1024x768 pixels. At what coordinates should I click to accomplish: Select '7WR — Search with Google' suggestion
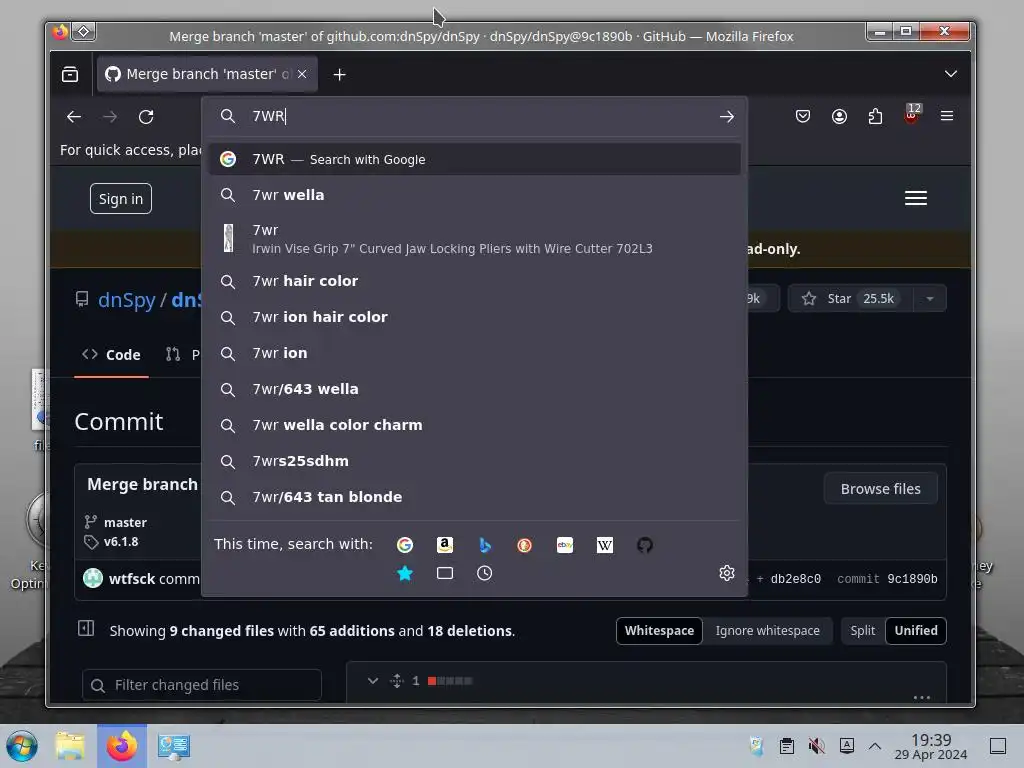coord(475,159)
